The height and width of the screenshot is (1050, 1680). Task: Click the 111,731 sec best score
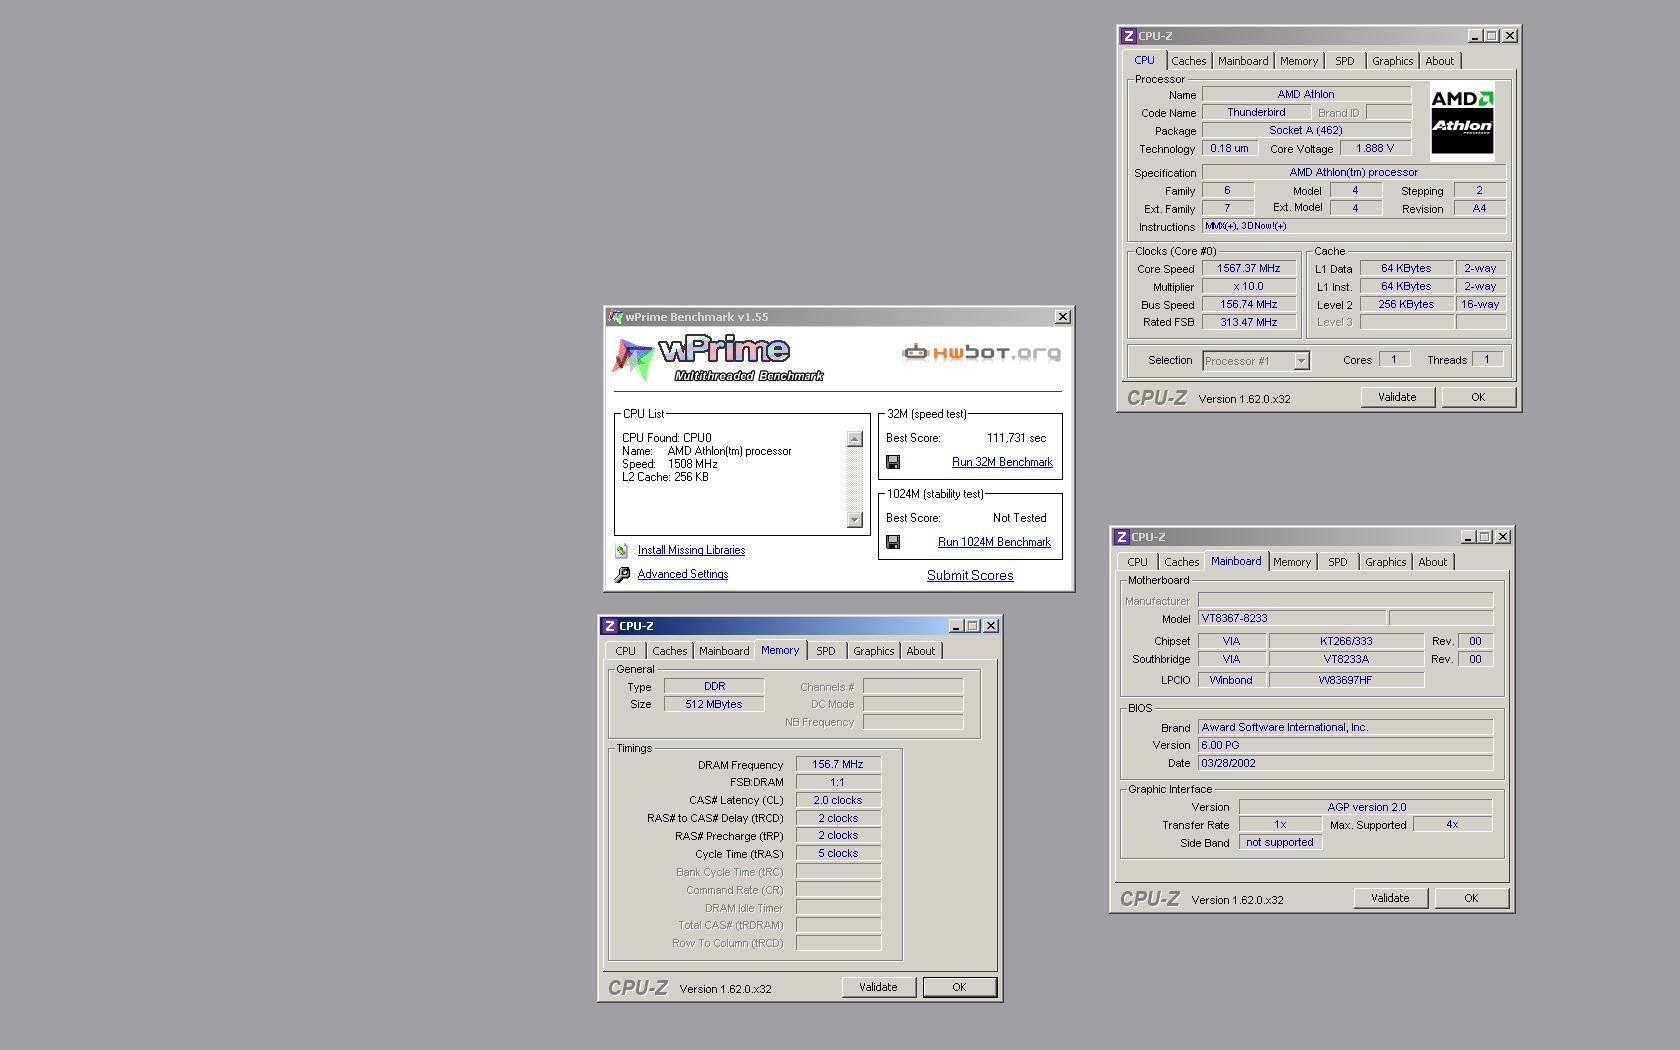[x=1016, y=438]
